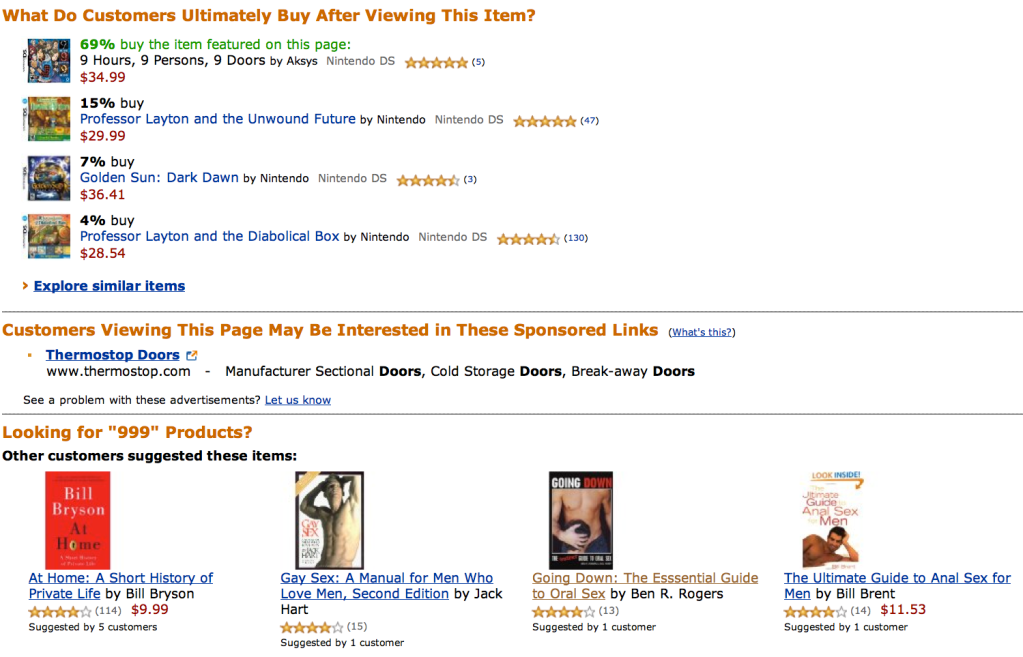Open At Home: A Short History title link
Screen dimensions: 1023x657
(120, 578)
